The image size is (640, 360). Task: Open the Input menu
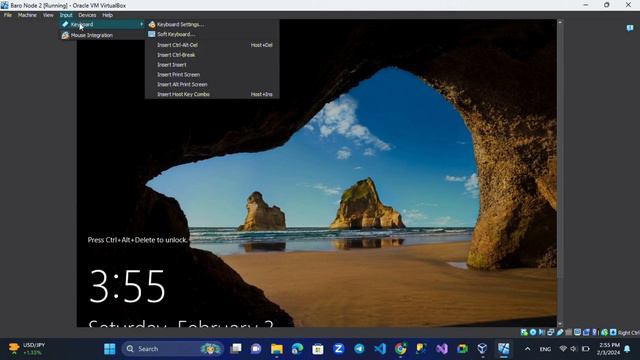[66, 15]
